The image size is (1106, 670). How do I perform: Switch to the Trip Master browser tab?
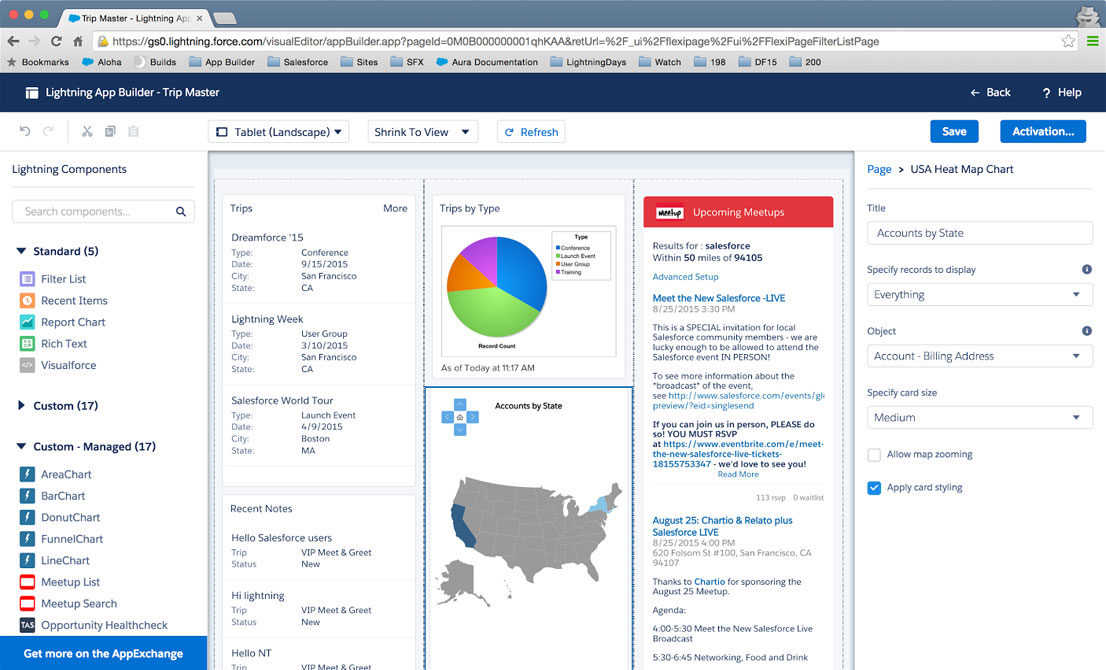[134, 18]
